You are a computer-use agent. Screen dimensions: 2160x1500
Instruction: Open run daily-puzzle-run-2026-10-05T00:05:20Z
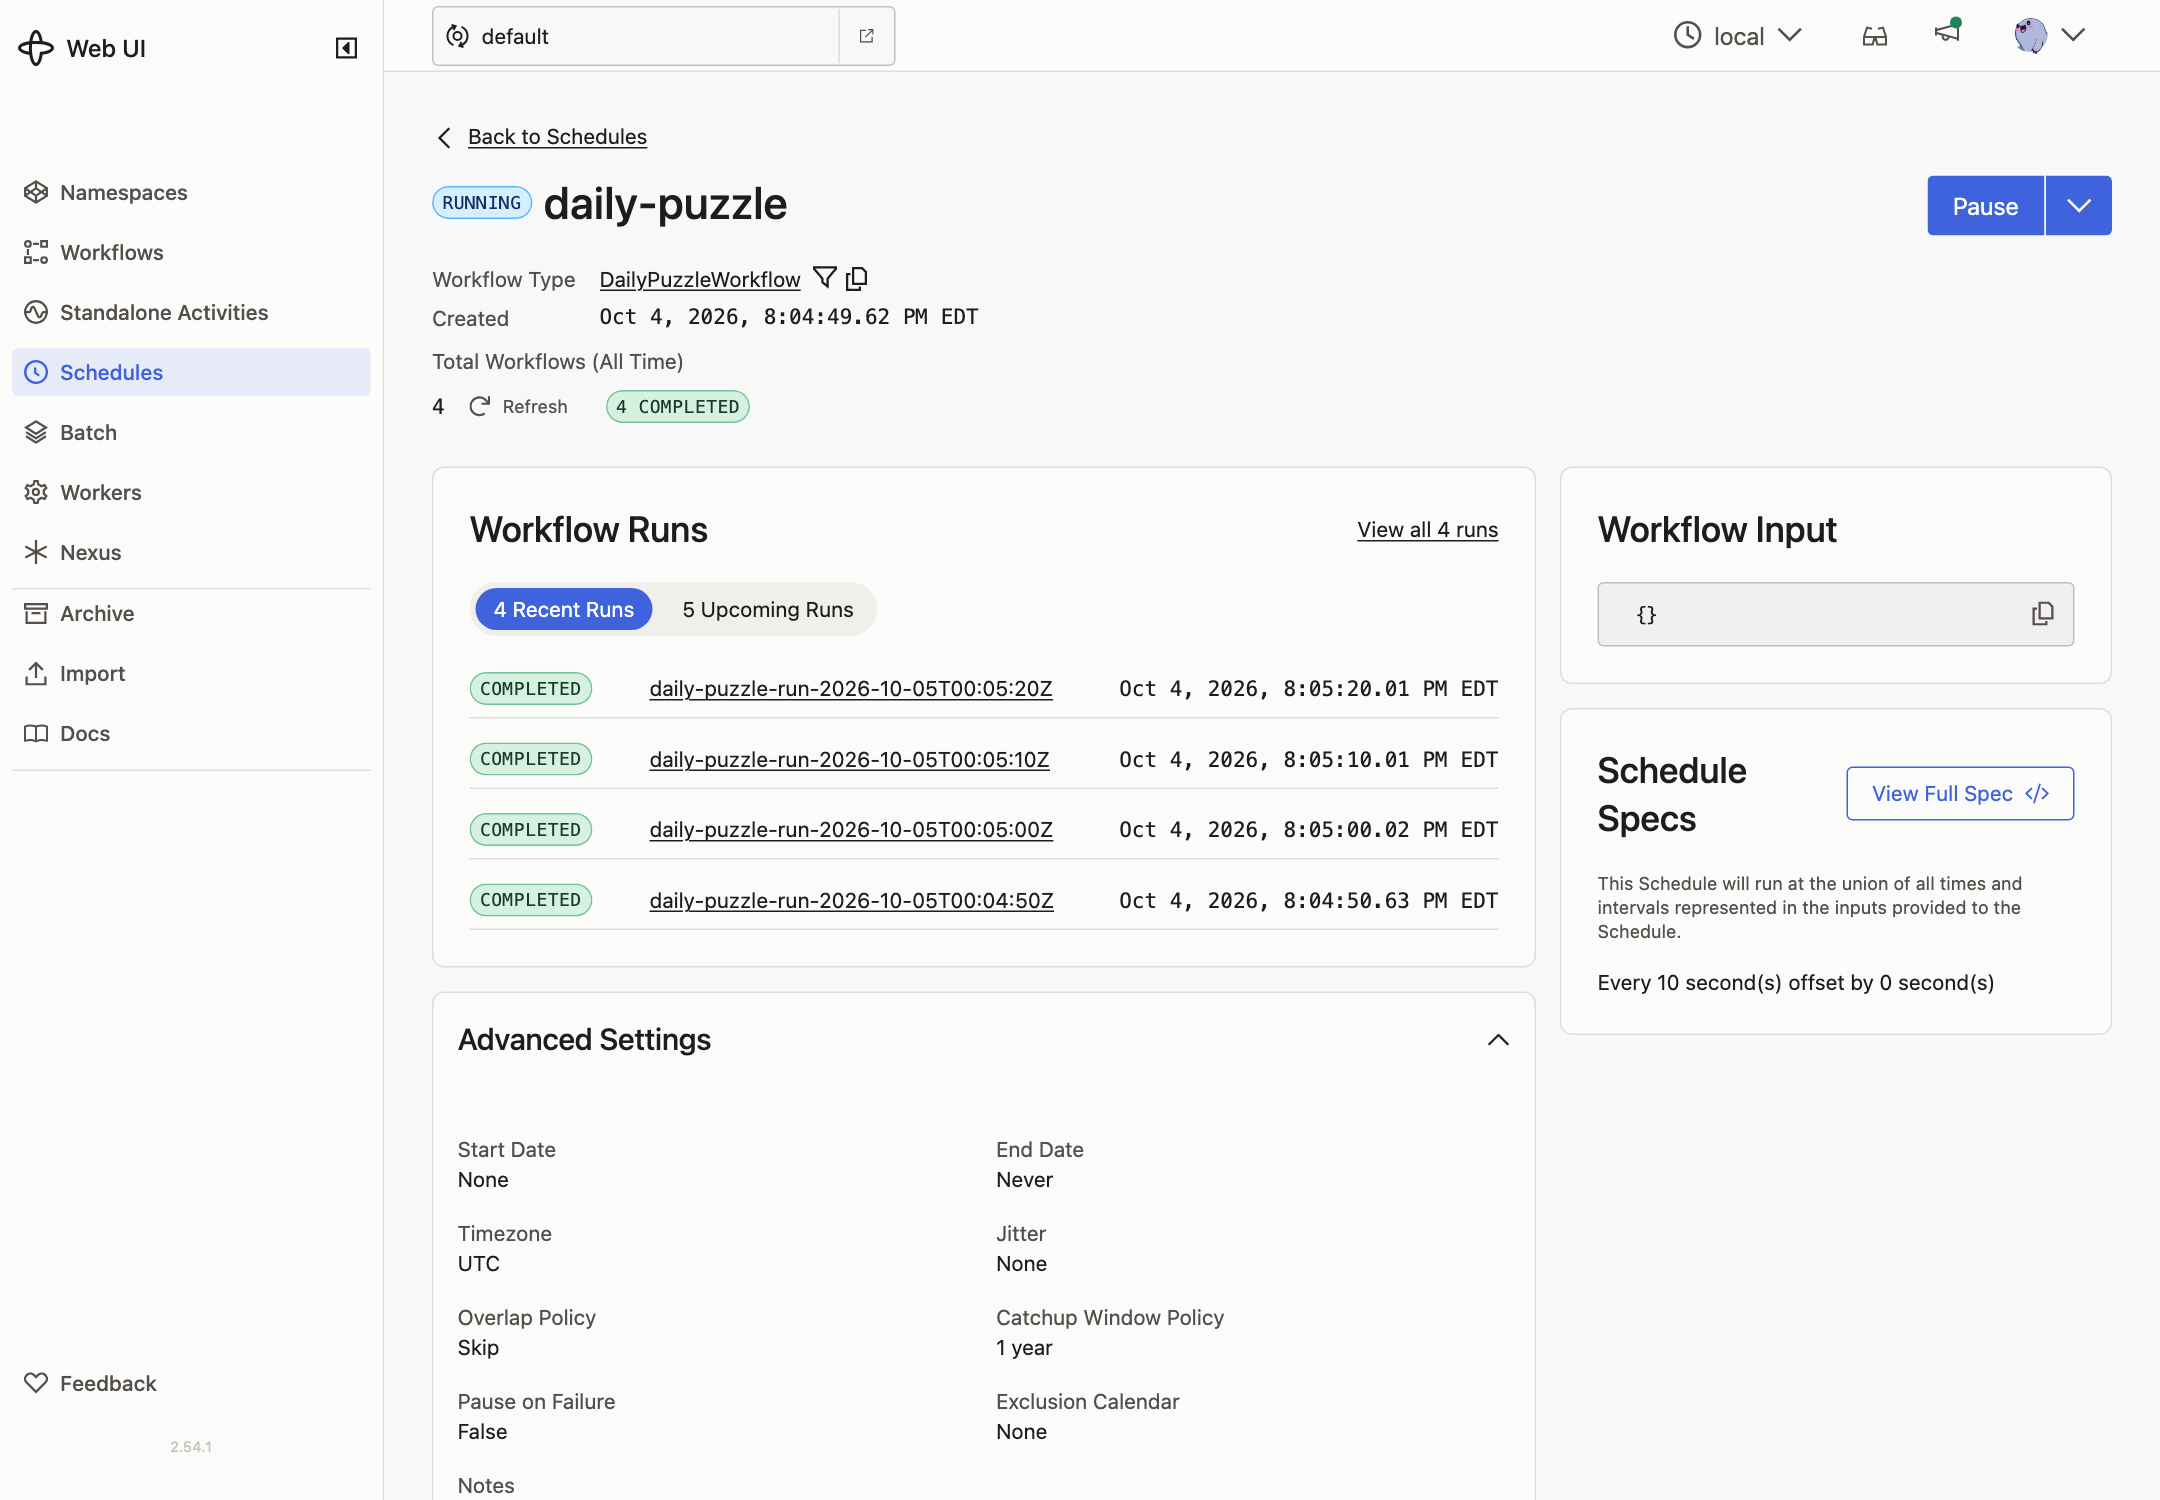851,688
